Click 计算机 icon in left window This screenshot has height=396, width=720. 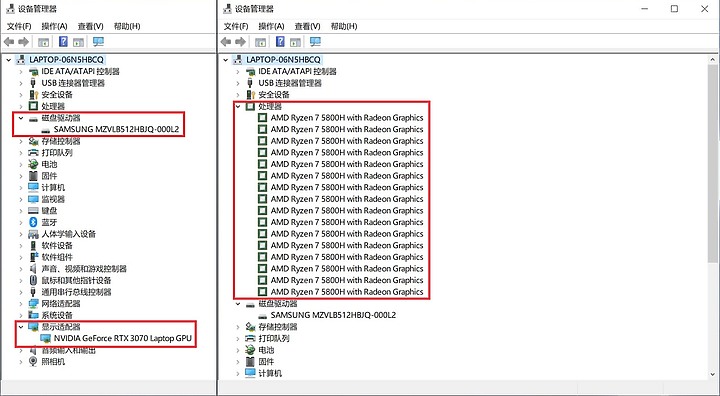pyautogui.click(x=33, y=187)
